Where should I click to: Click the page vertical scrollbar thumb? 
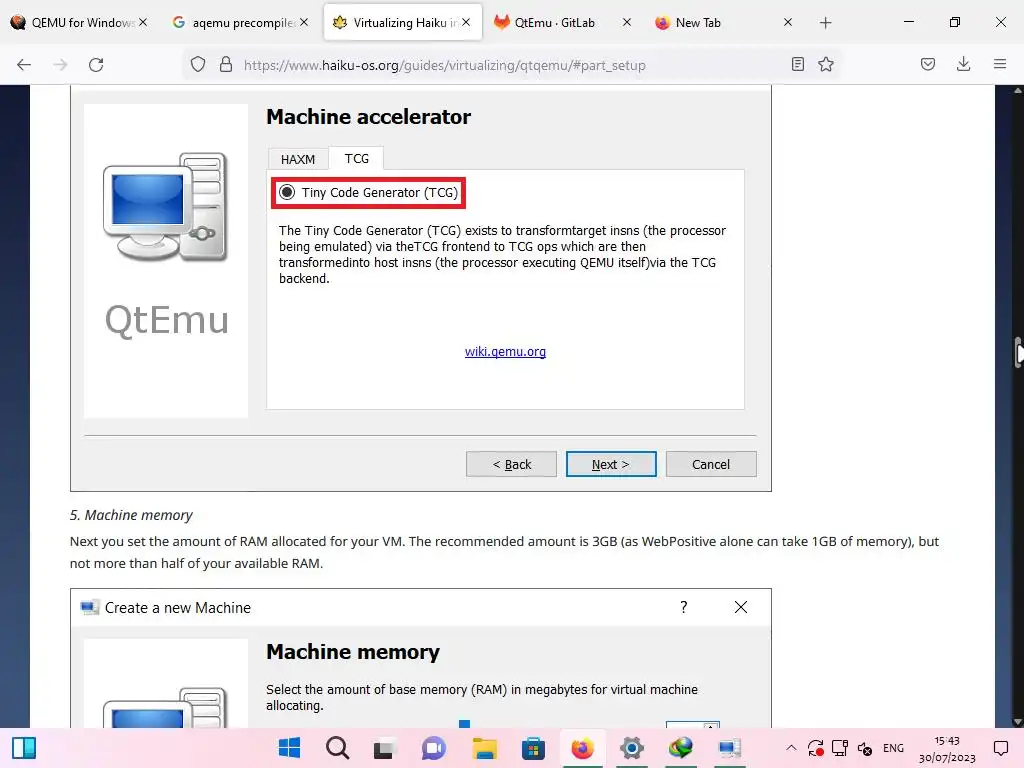[x=1018, y=353]
